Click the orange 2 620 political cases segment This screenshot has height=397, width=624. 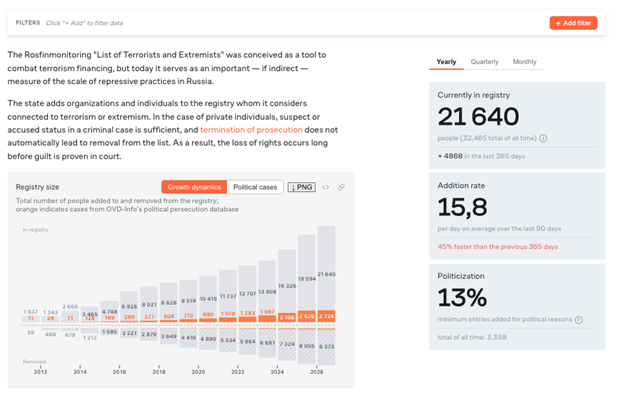click(307, 316)
